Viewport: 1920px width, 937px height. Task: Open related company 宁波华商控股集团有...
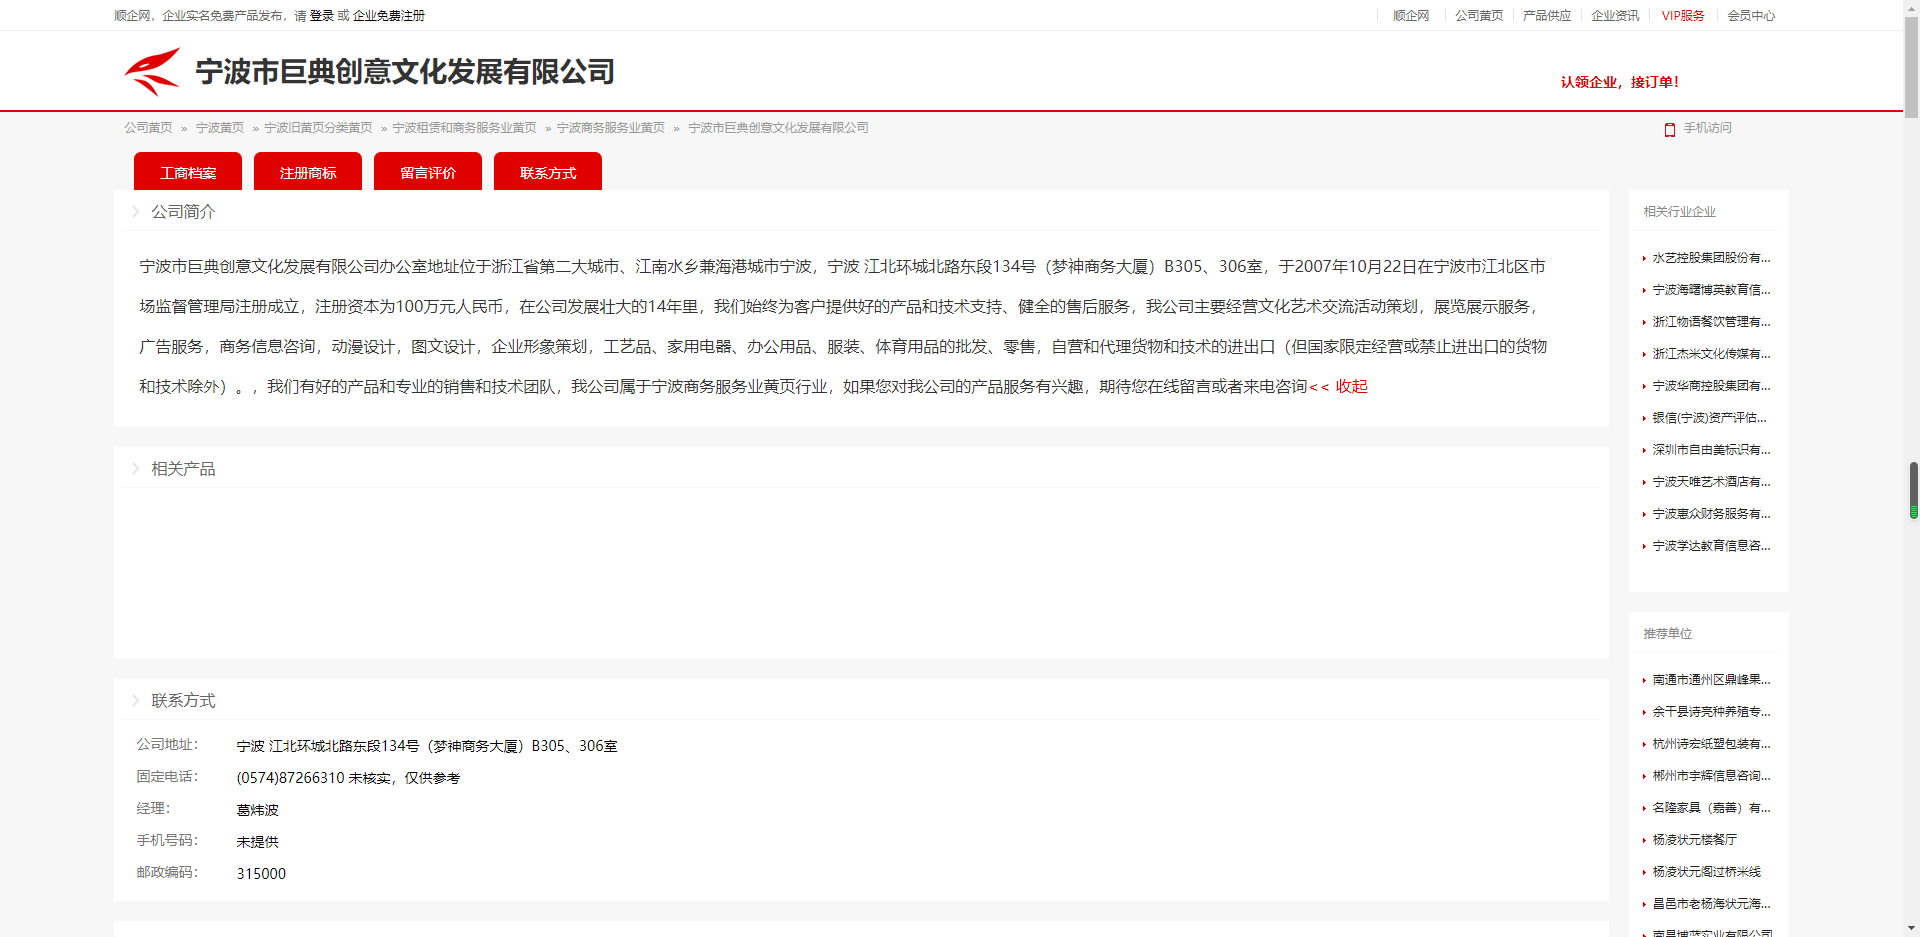pyautogui.click(x=1711, y=386)
